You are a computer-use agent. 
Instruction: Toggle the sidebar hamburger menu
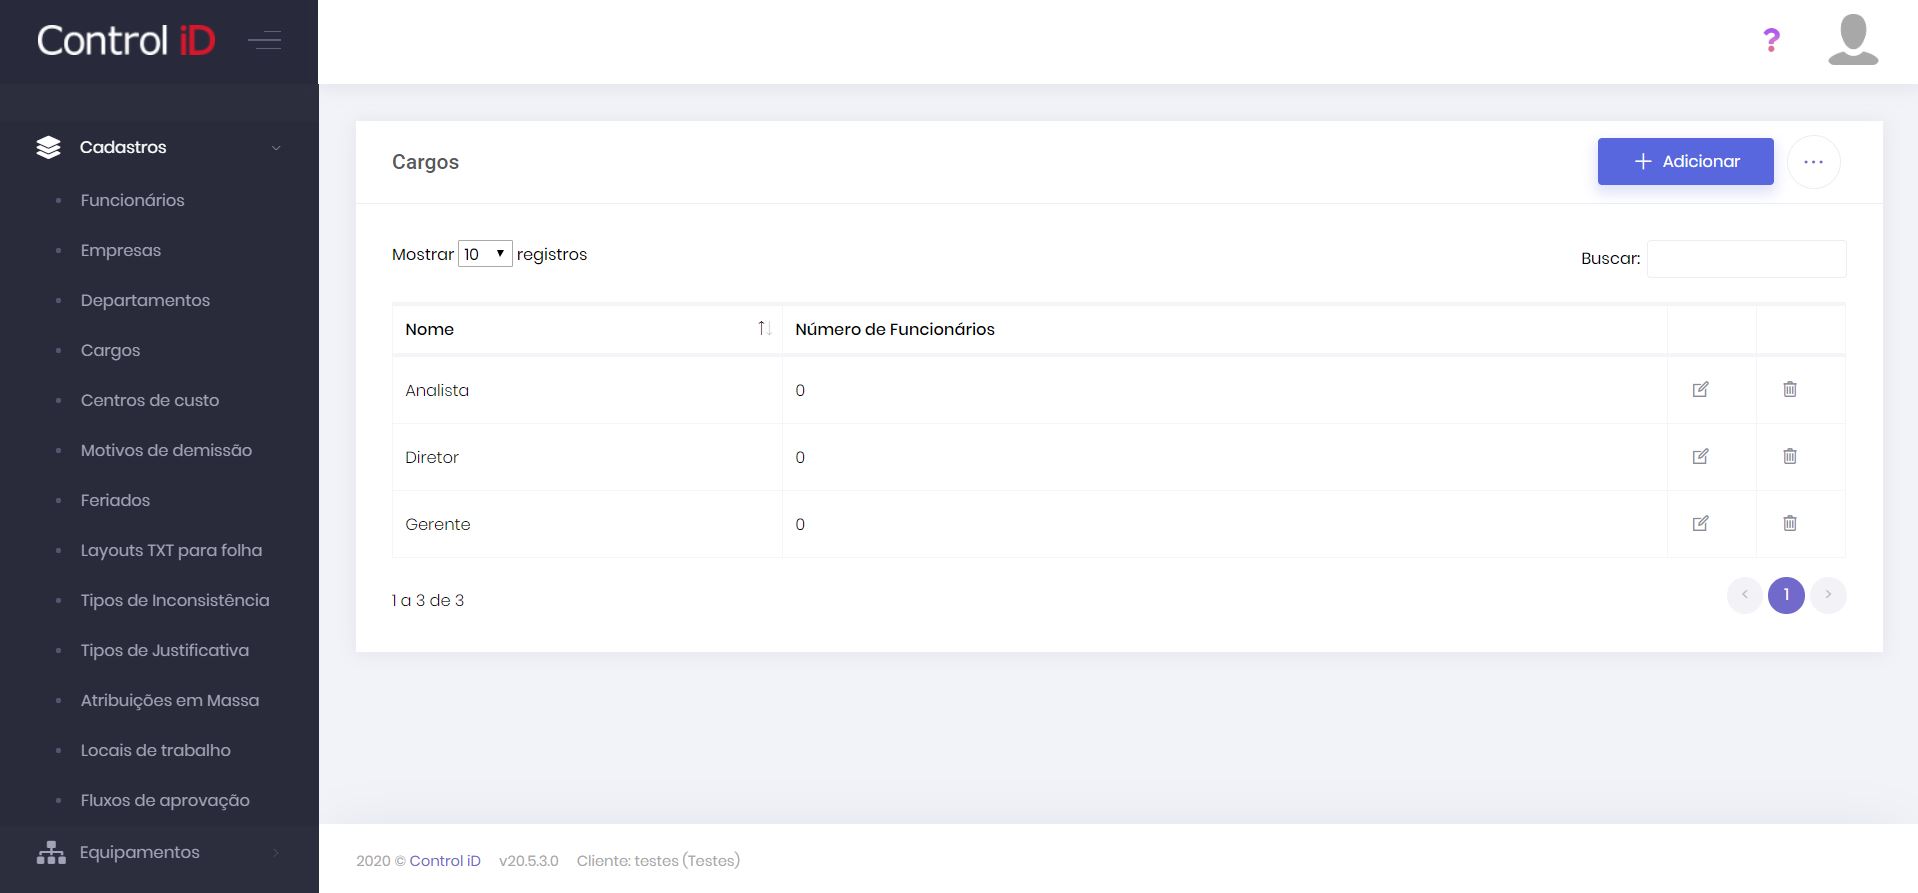tap(265, 41)
